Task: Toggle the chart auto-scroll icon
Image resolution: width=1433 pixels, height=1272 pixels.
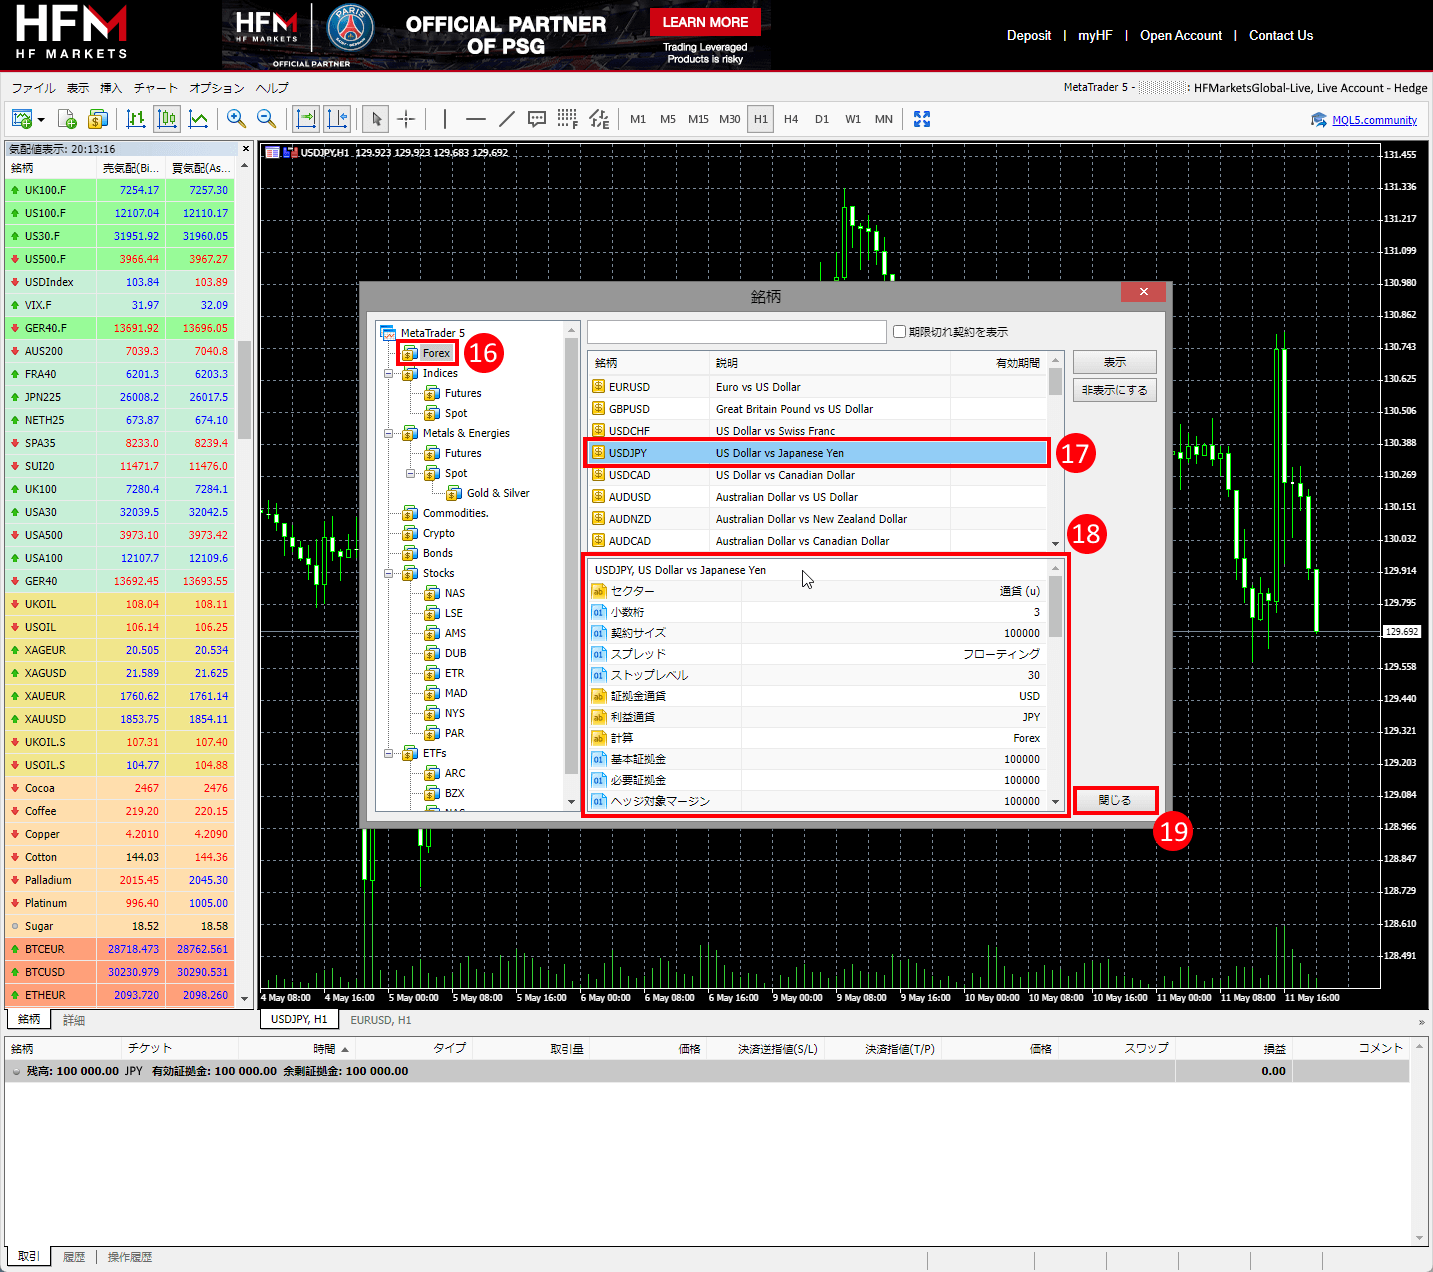Action: (x=306, y=119)
